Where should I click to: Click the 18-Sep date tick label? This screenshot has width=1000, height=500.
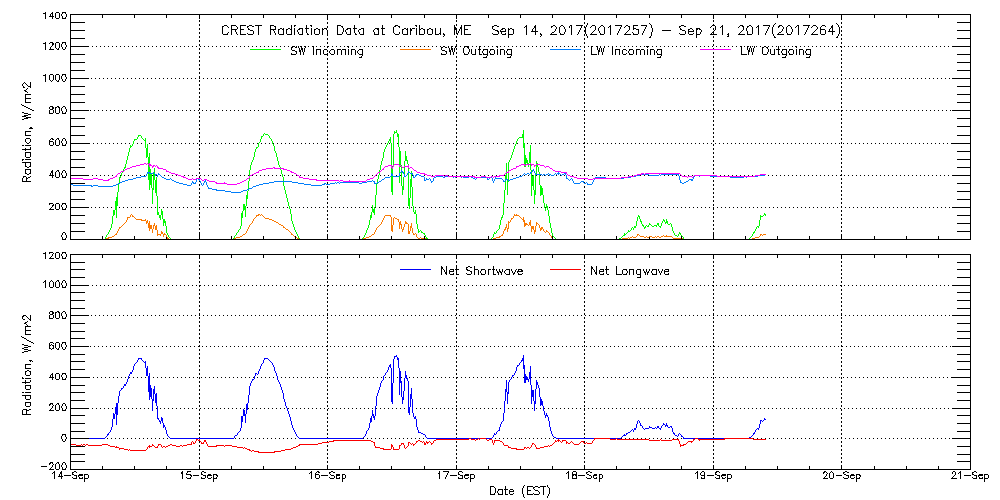[x=584, y=477]
